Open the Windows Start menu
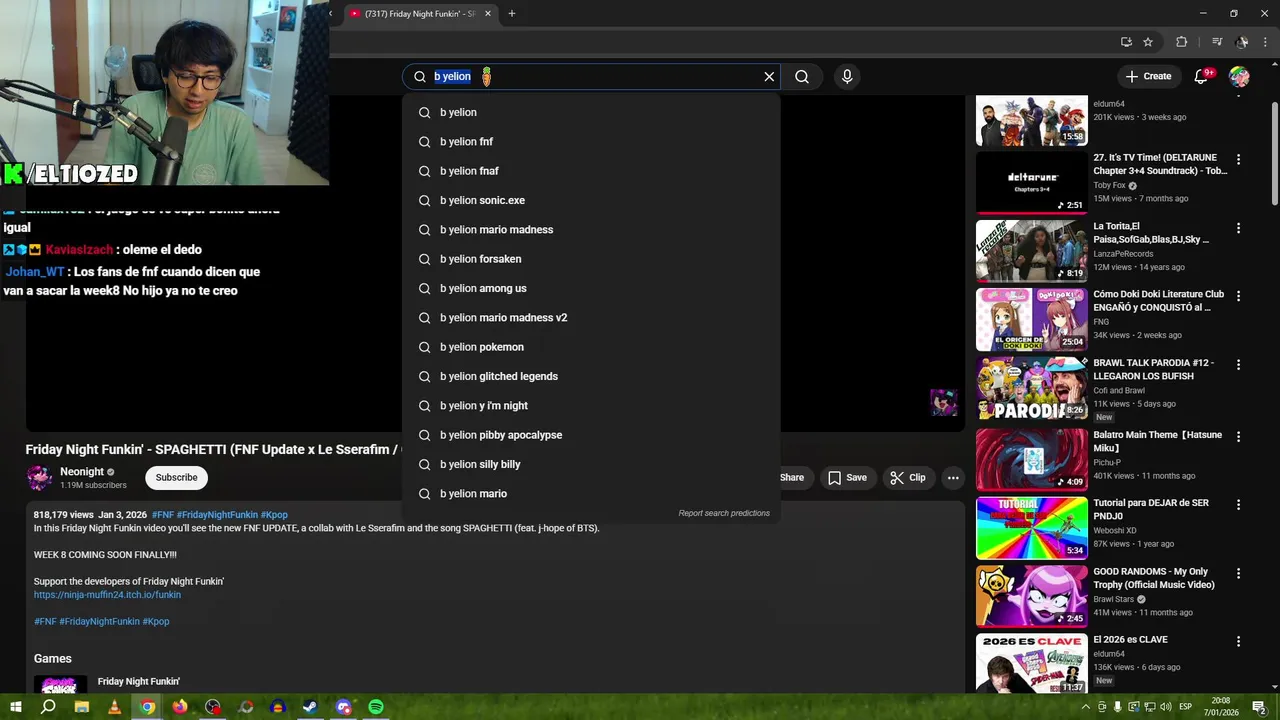Screen dimensions: 1280x720 [14, 707]
